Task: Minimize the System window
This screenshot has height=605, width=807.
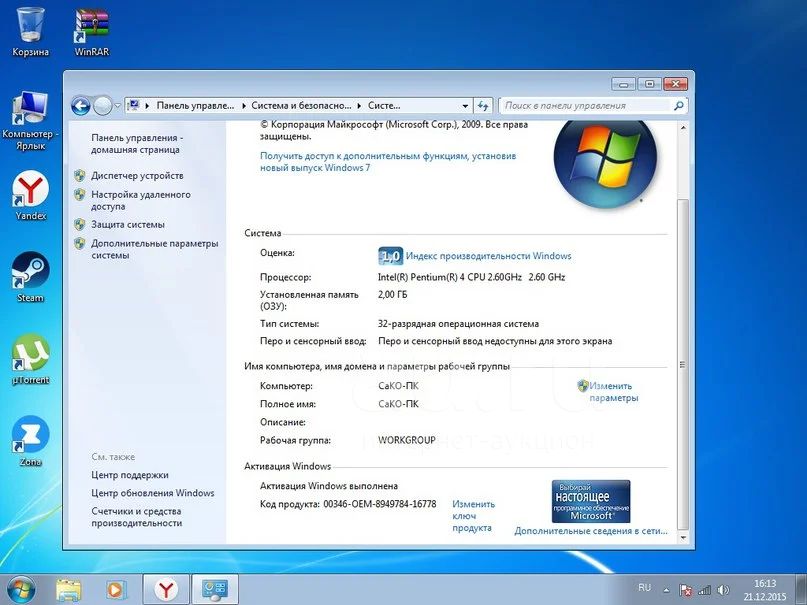Action: 623,84
